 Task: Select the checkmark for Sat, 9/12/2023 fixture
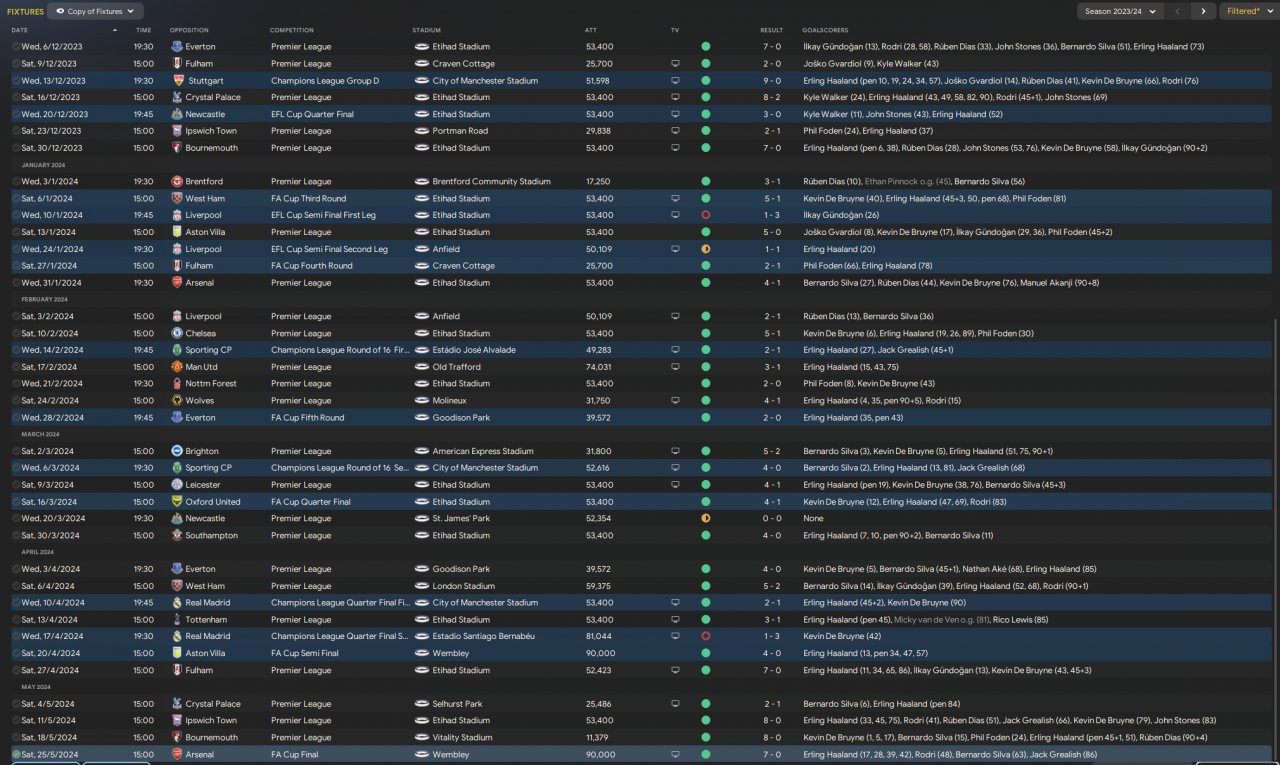(x=16, y=64)
